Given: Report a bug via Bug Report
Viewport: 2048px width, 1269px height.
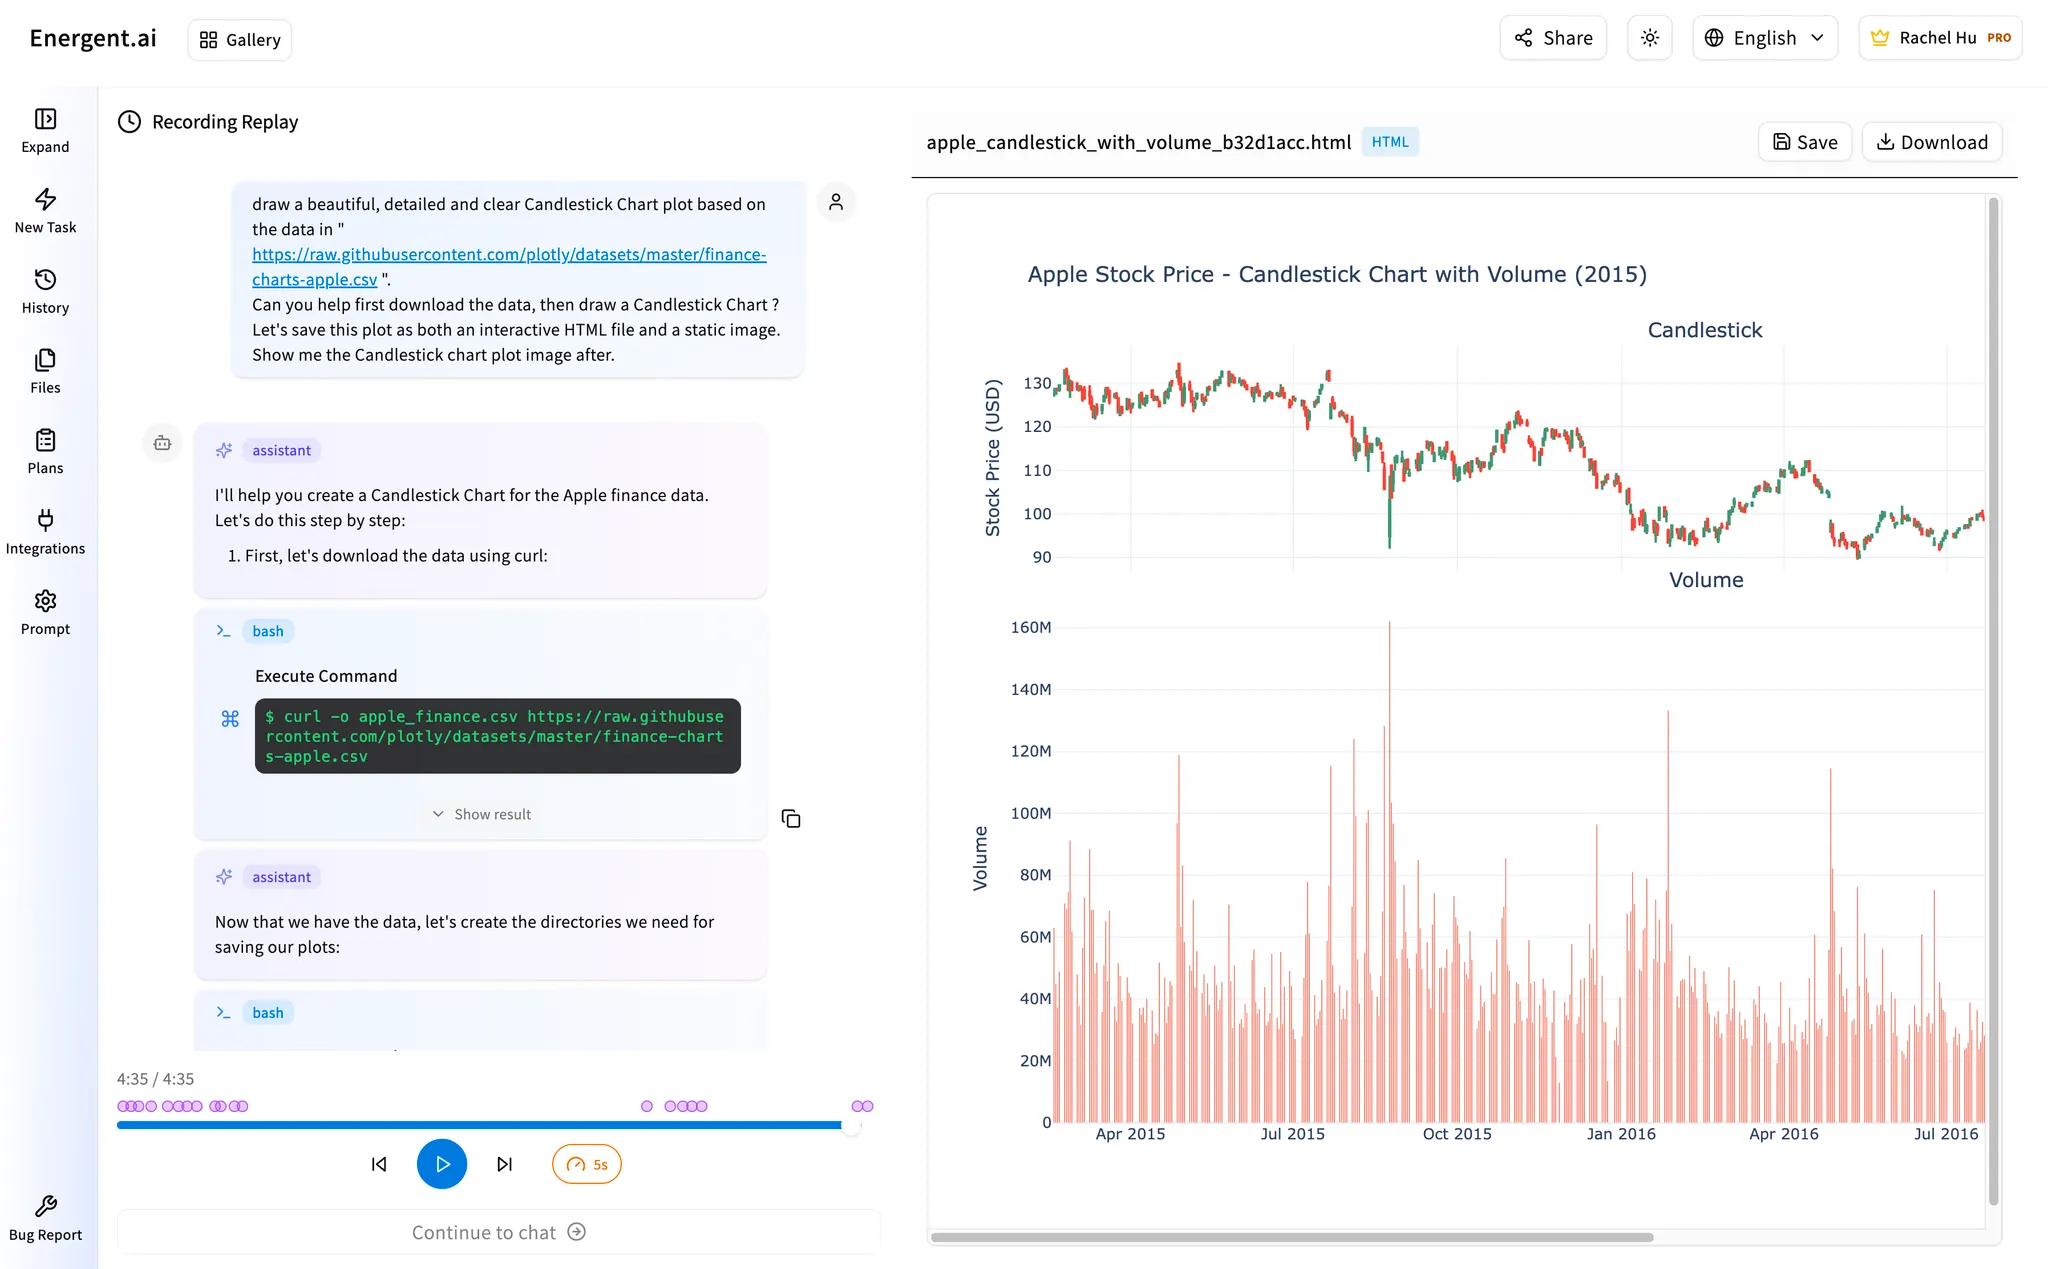Looking at the screenshot, I should [x=45, y=1216].
